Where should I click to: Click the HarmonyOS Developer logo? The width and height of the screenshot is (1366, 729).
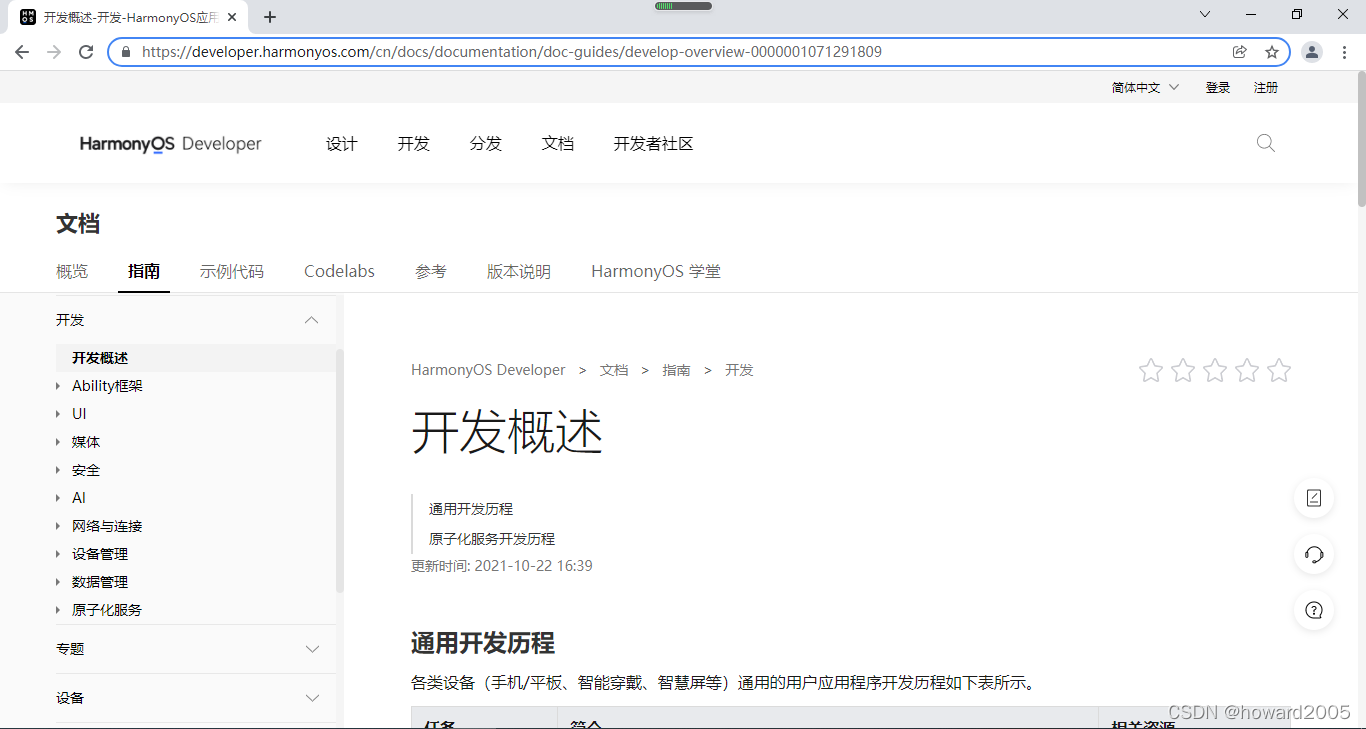(x=170, y=143)
